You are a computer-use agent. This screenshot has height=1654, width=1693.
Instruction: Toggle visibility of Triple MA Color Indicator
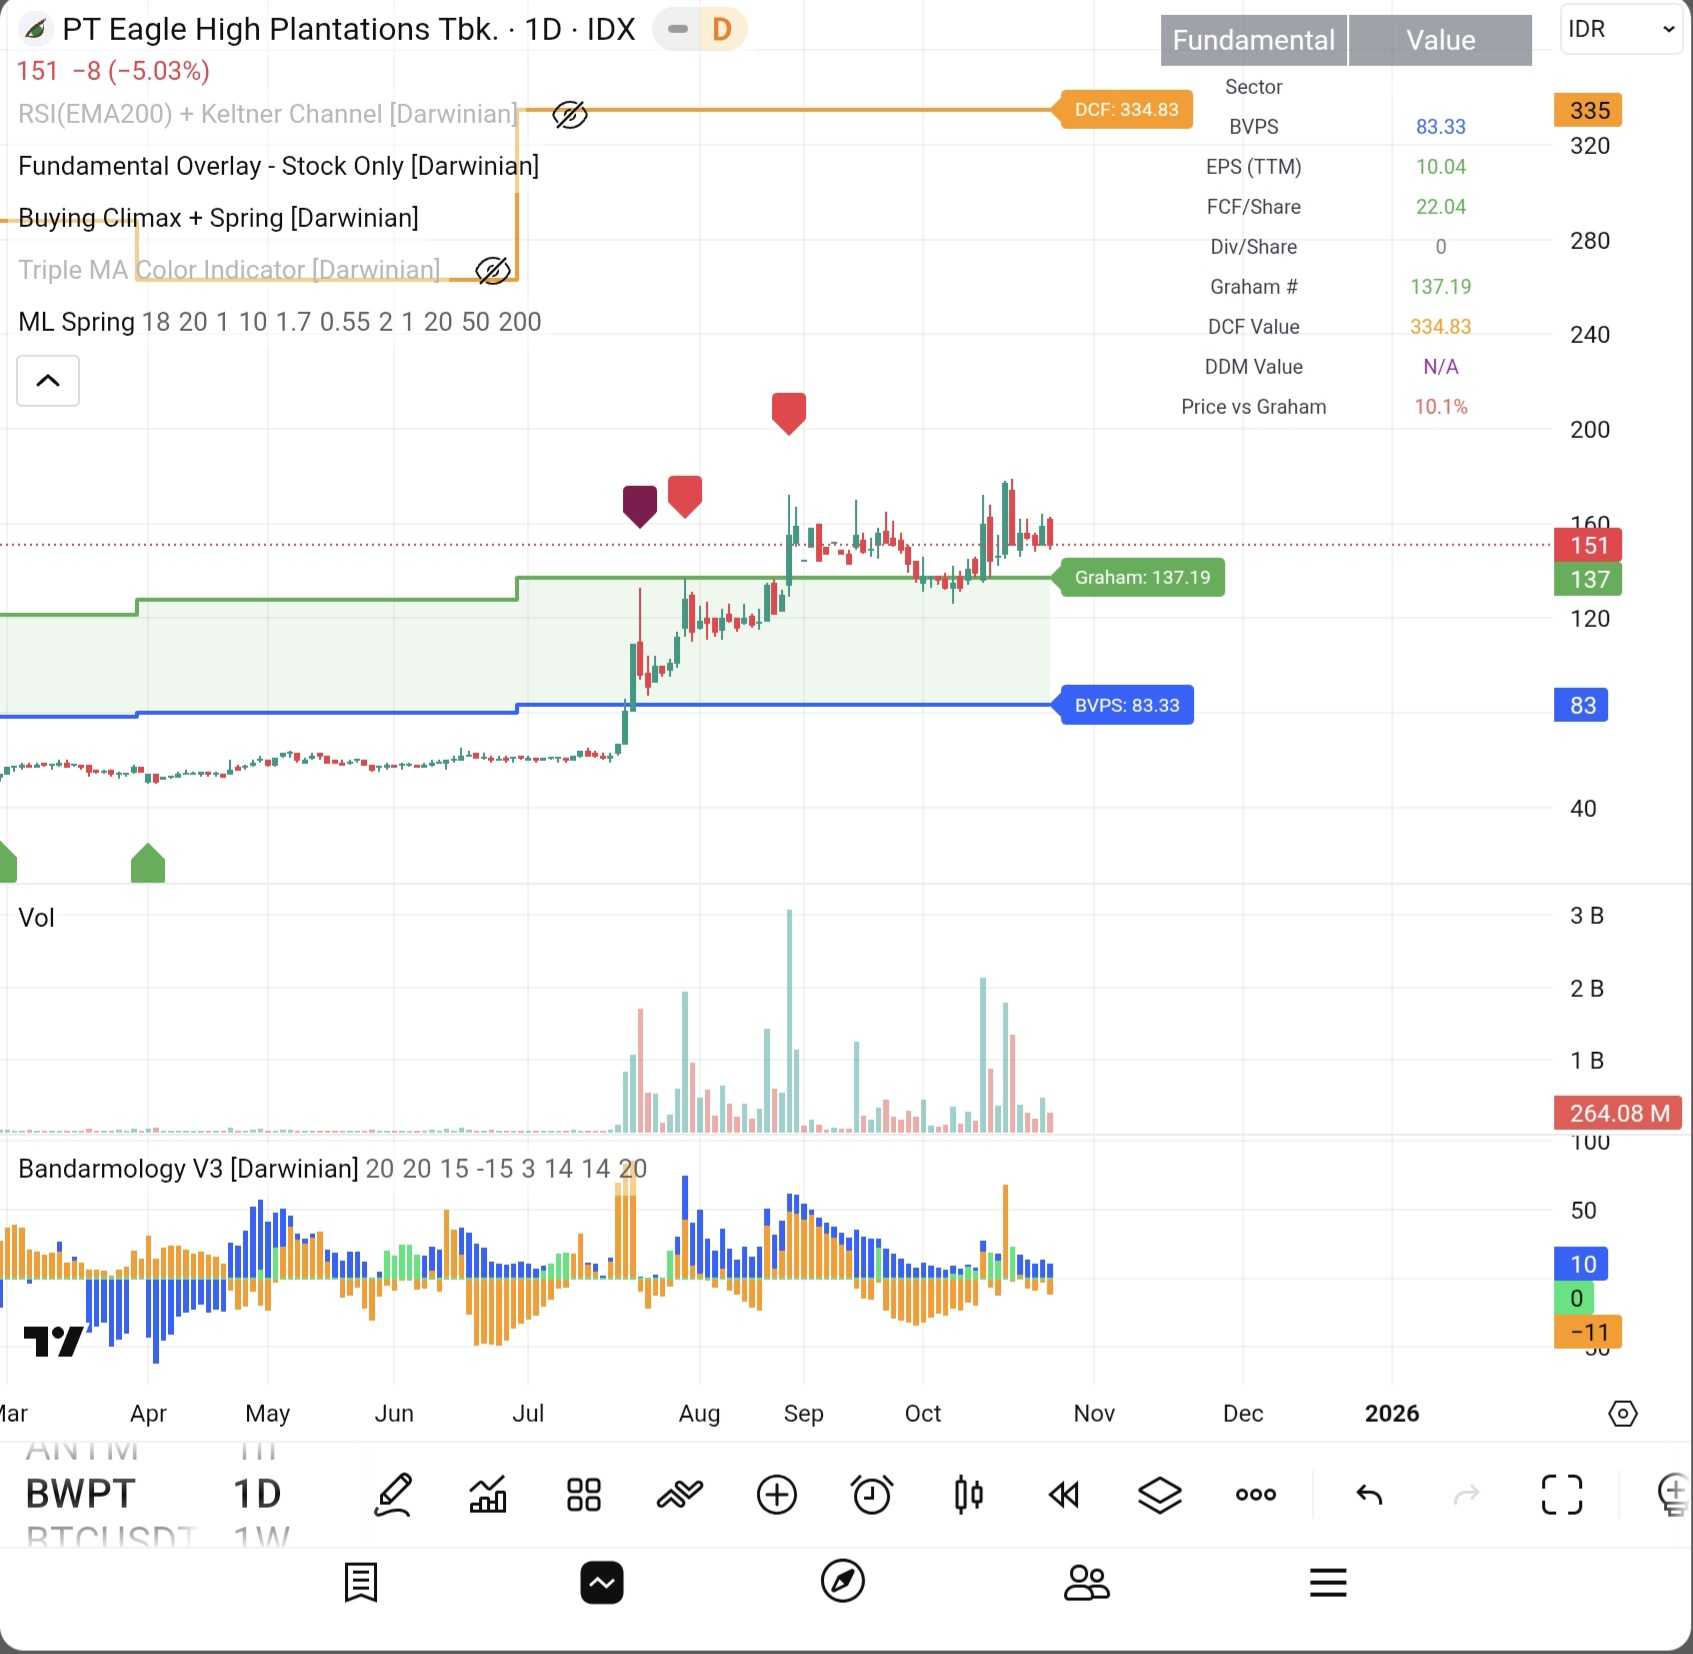pos(493,270)
